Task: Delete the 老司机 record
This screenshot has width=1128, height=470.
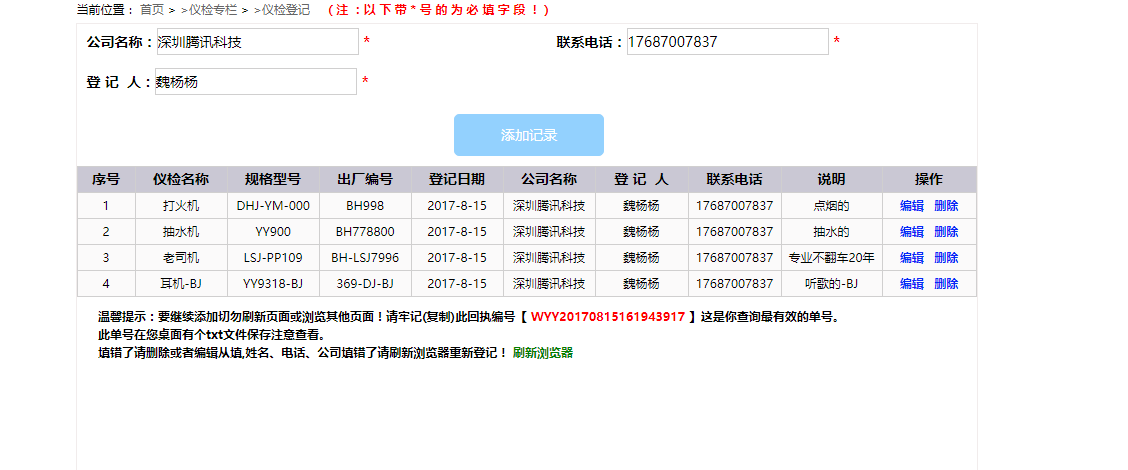Action: tap(946, 258)
